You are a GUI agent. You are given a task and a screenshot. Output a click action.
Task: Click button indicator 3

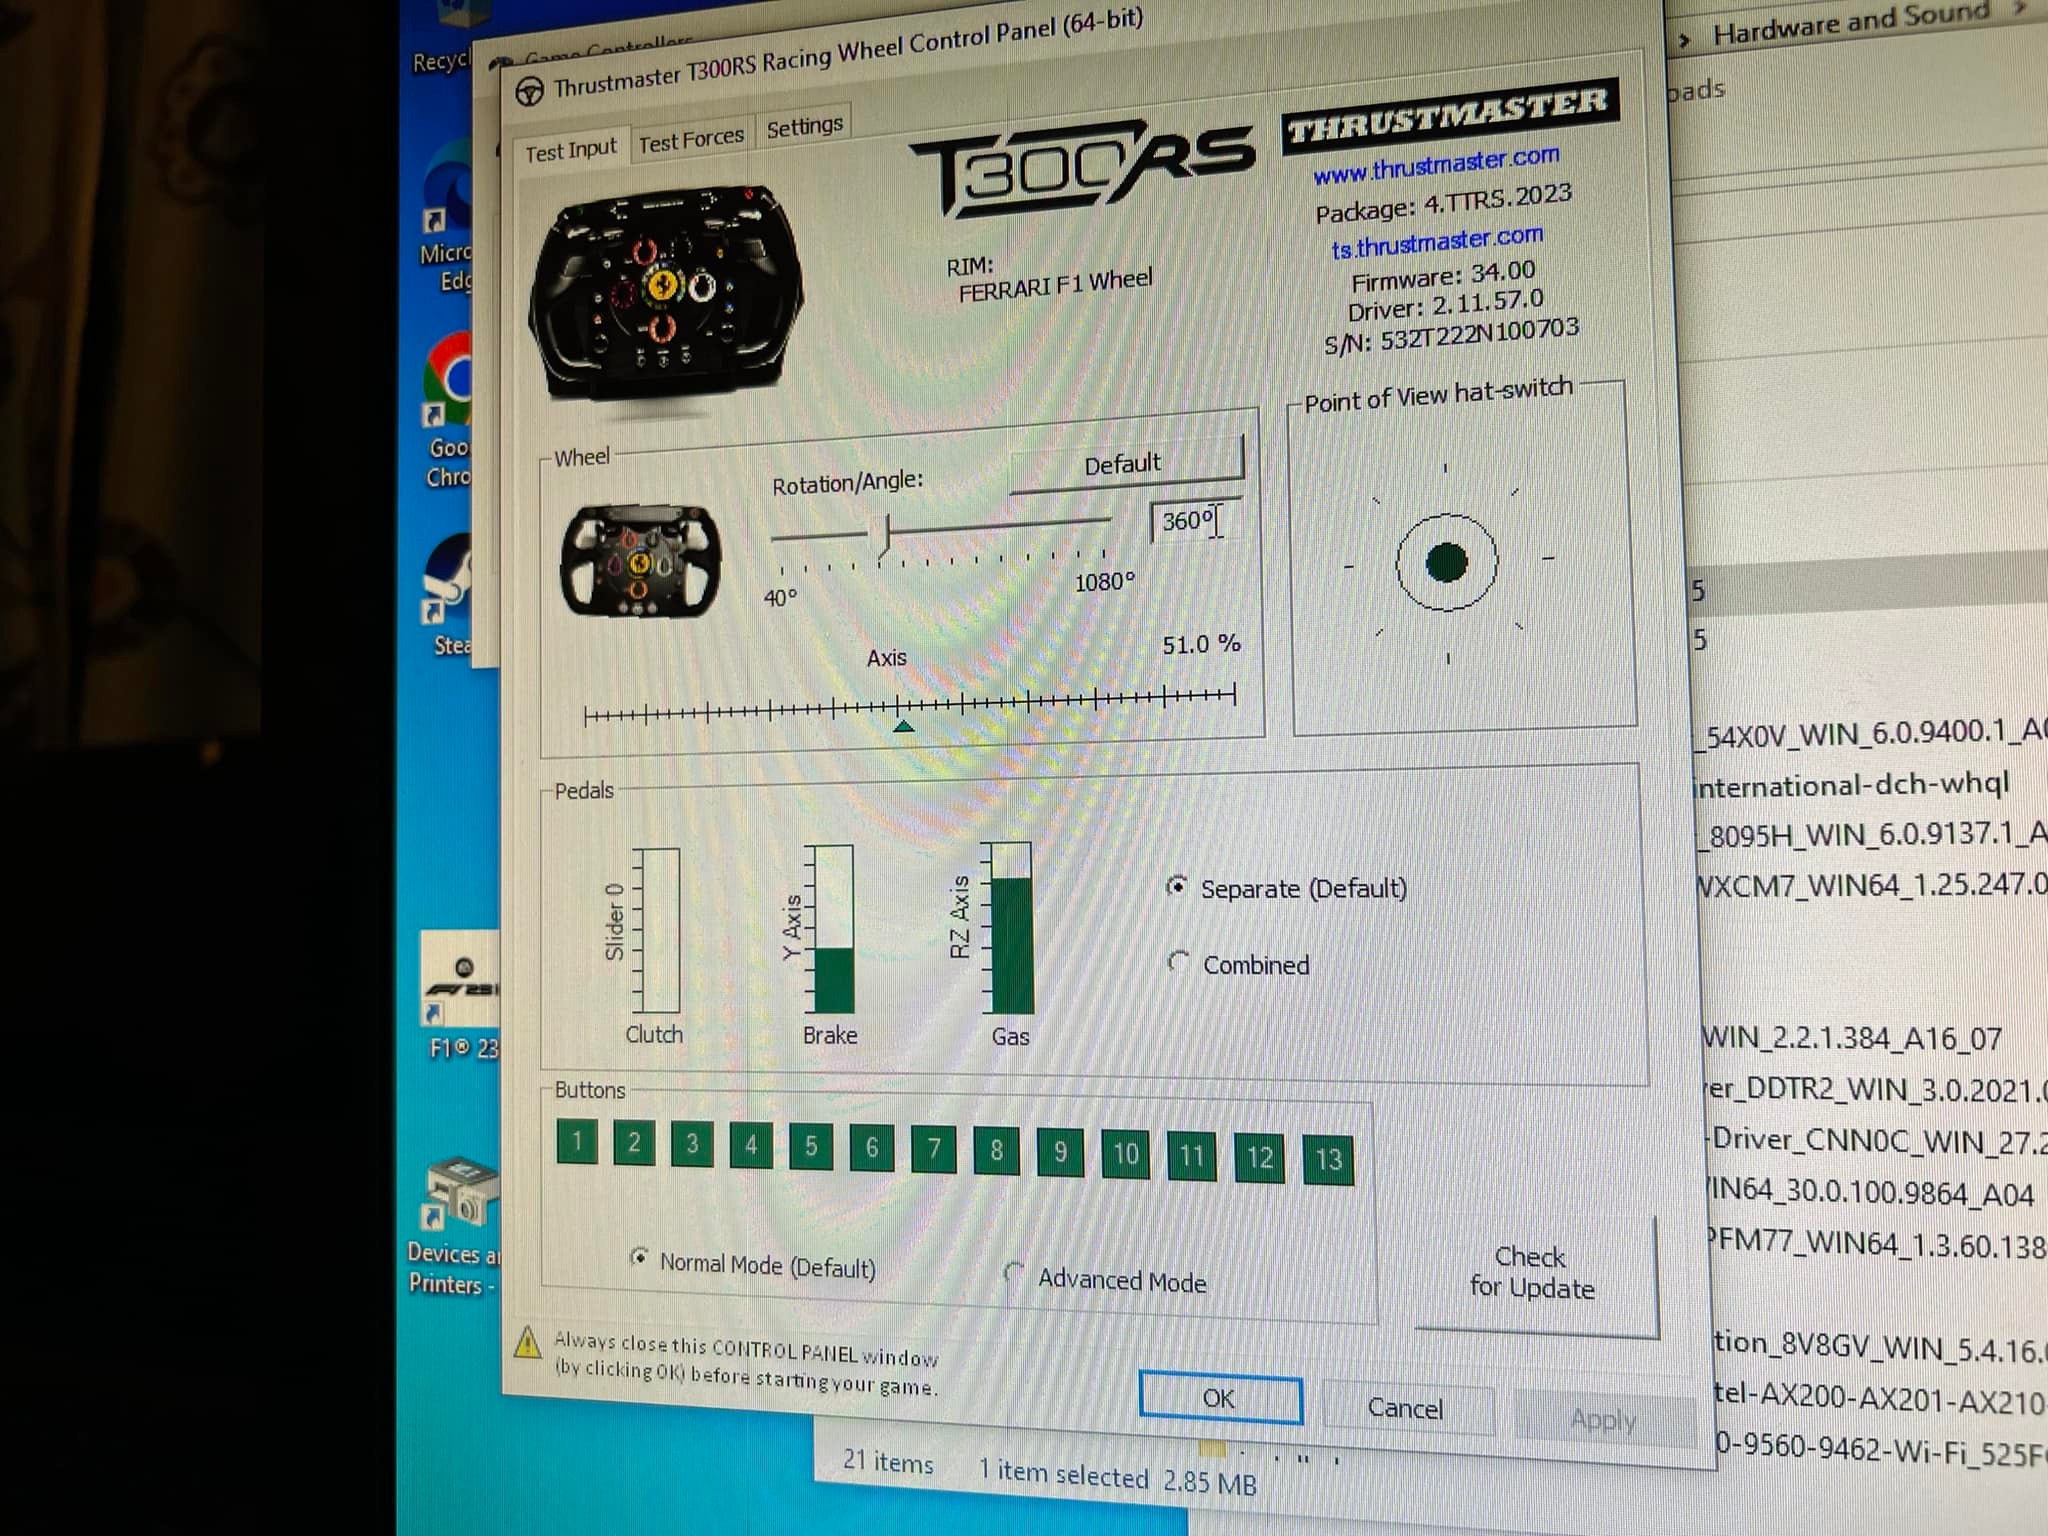coord(692,1144)
